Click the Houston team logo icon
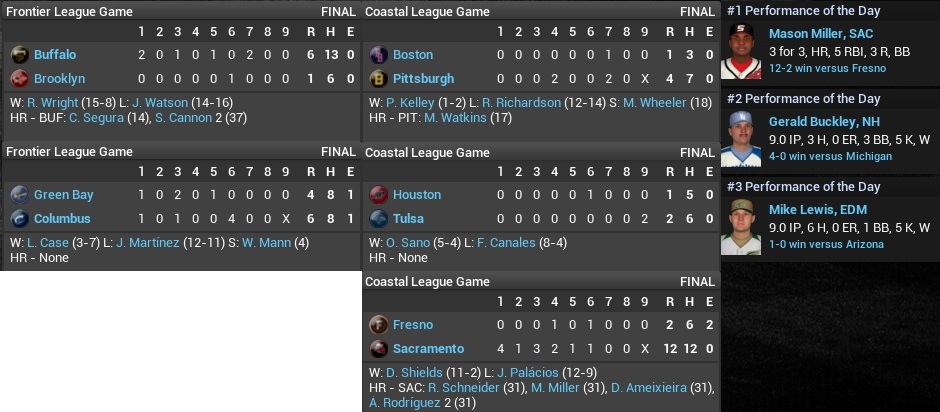940x412 pixels. click(378, 194)
